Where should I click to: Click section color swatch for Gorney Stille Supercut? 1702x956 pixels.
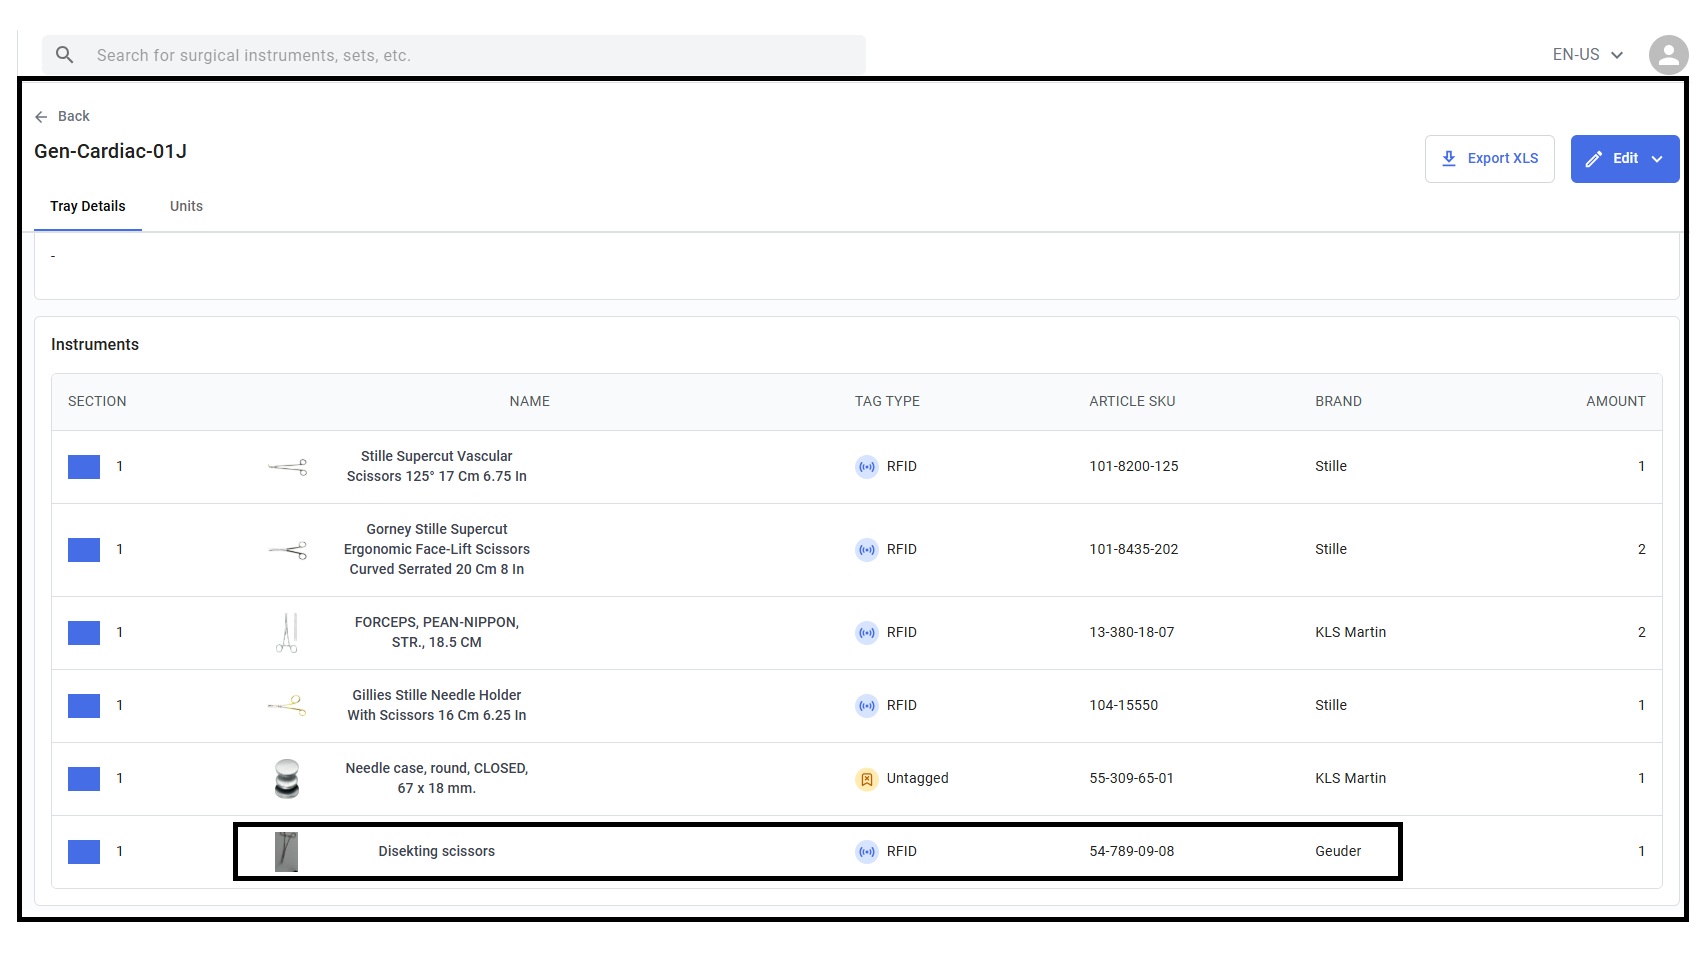pos(84,550)
